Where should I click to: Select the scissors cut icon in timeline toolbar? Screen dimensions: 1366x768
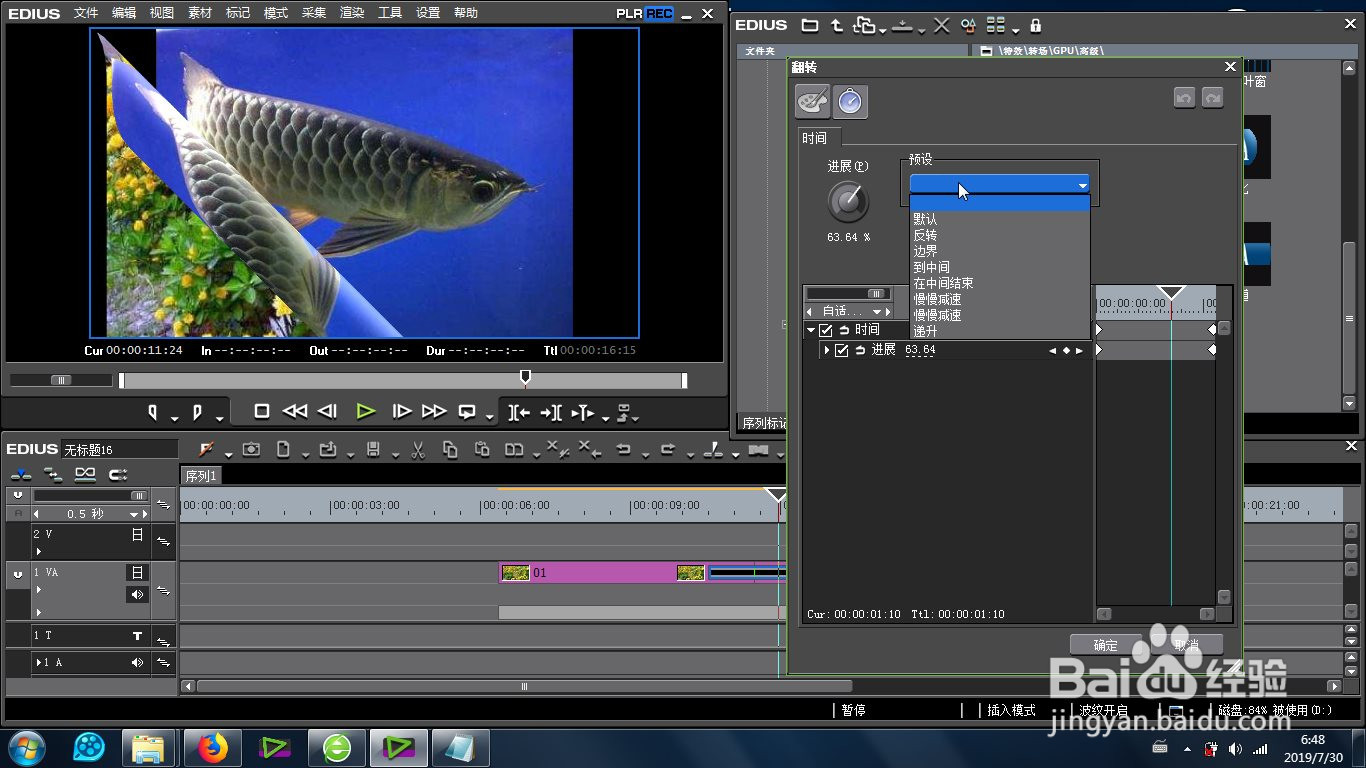(x=418, y=450)
